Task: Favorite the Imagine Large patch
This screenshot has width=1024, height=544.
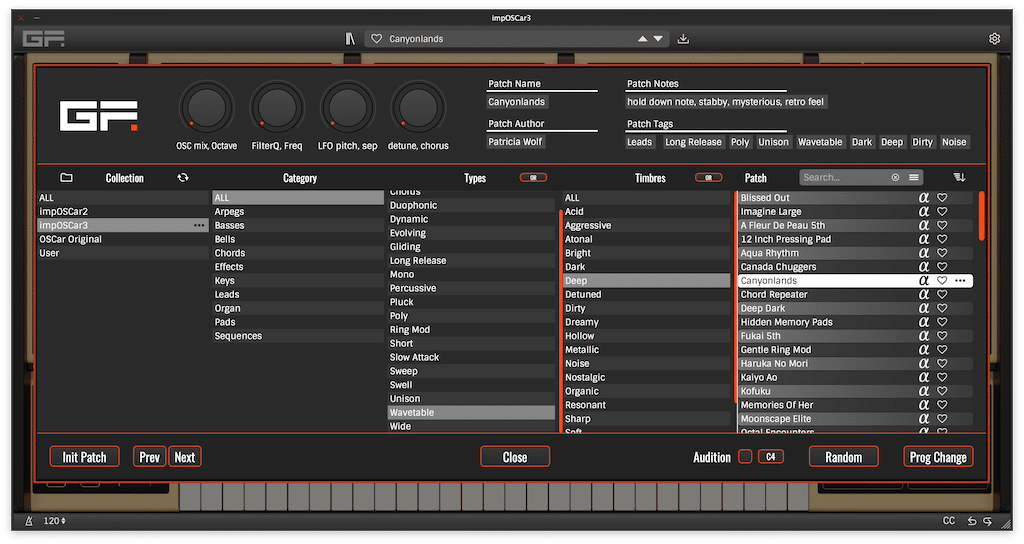Action: [942, 212]
